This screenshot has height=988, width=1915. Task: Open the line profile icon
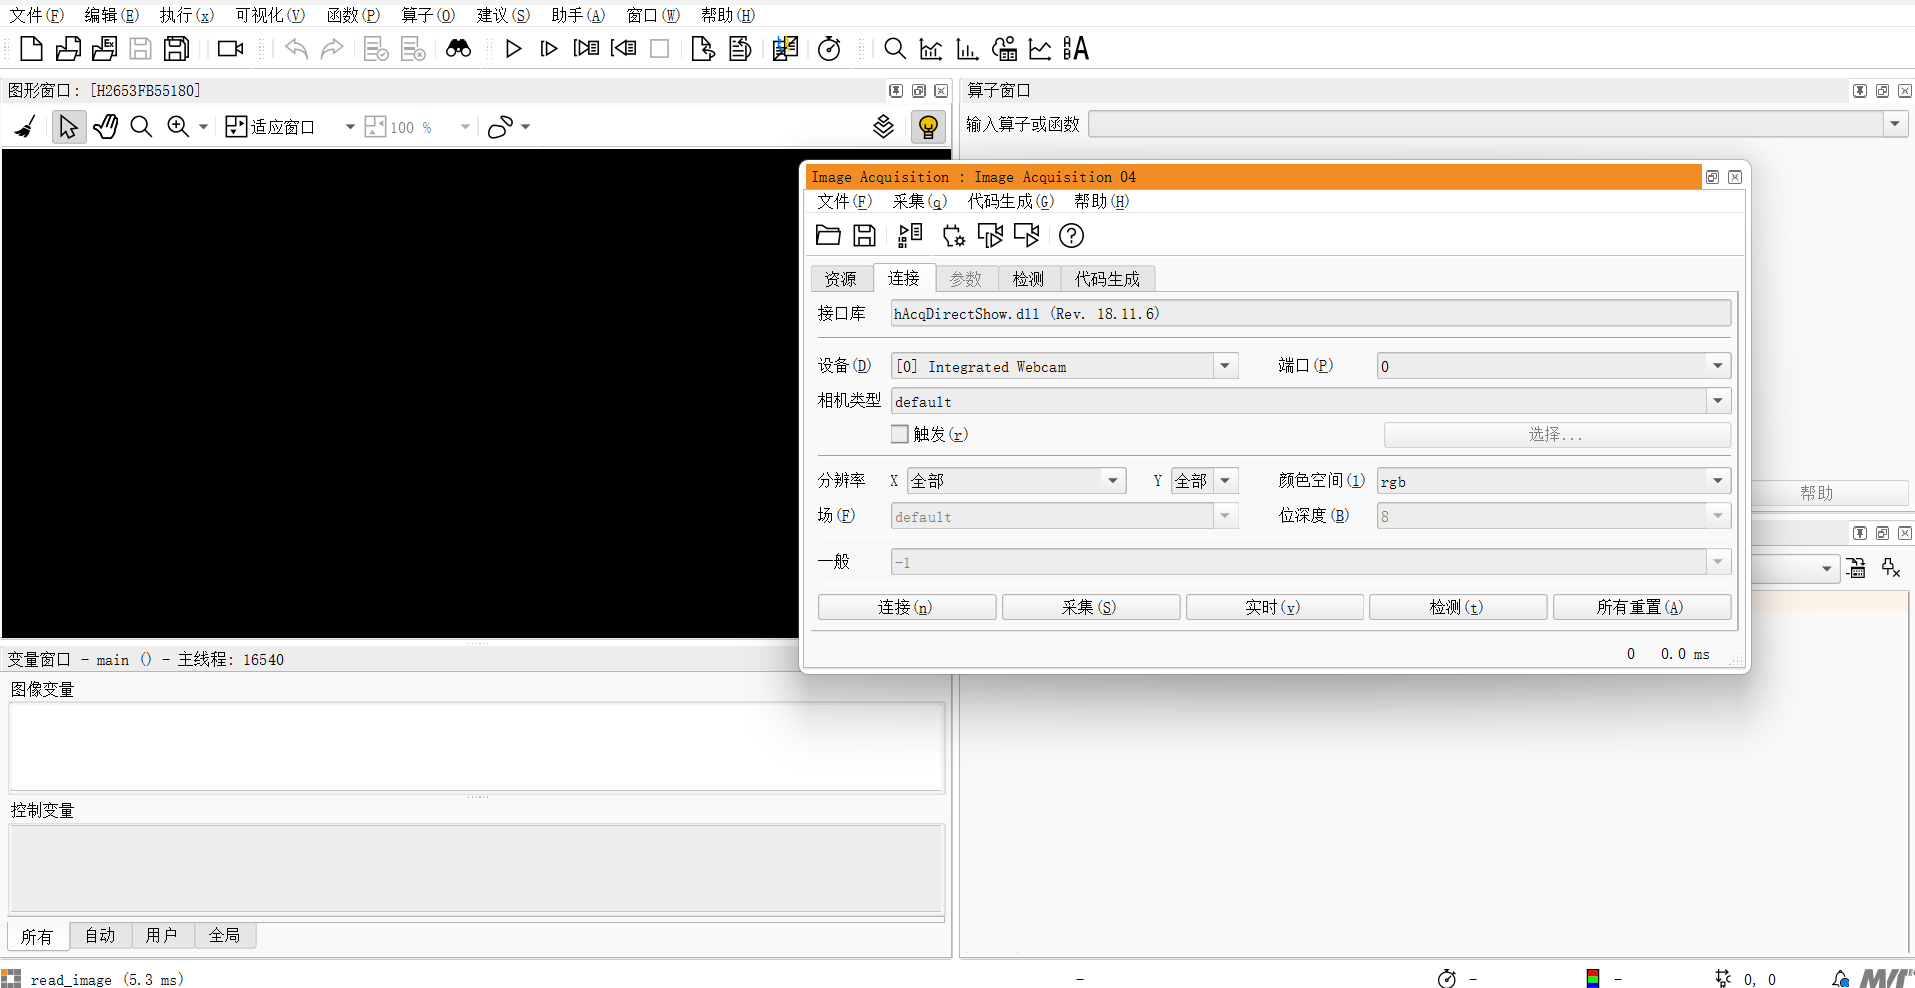tap(1040, 48)
